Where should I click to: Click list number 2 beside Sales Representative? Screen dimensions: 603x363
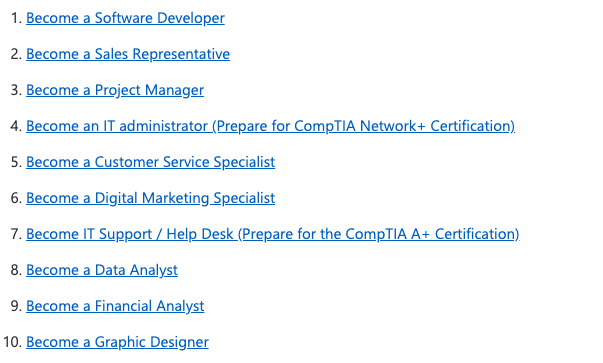pos(17,54)
